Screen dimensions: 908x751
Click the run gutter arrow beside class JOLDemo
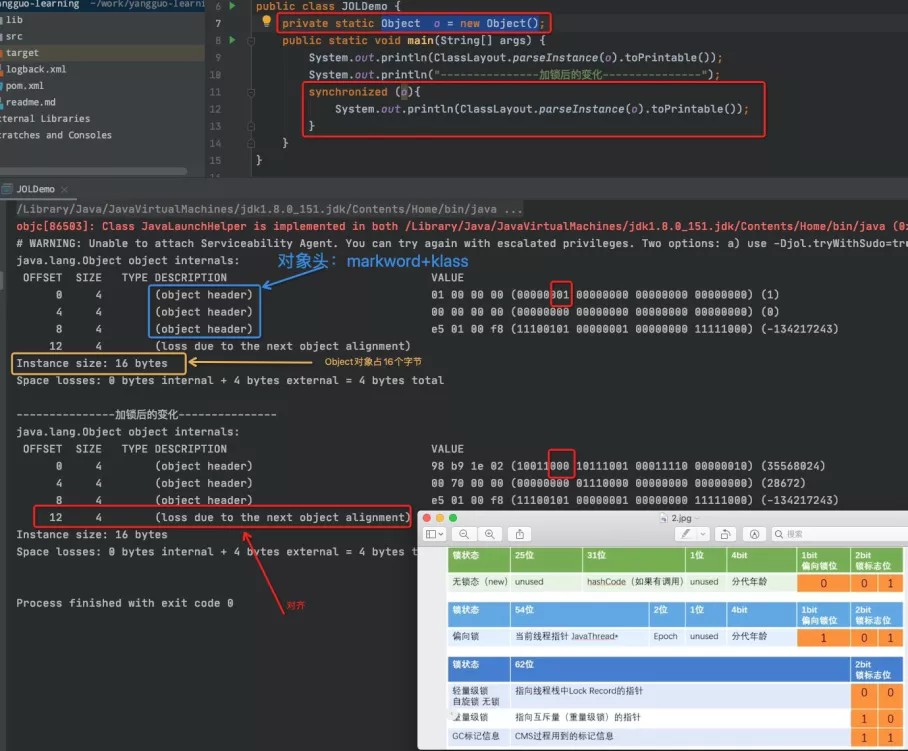click(233, 6)
